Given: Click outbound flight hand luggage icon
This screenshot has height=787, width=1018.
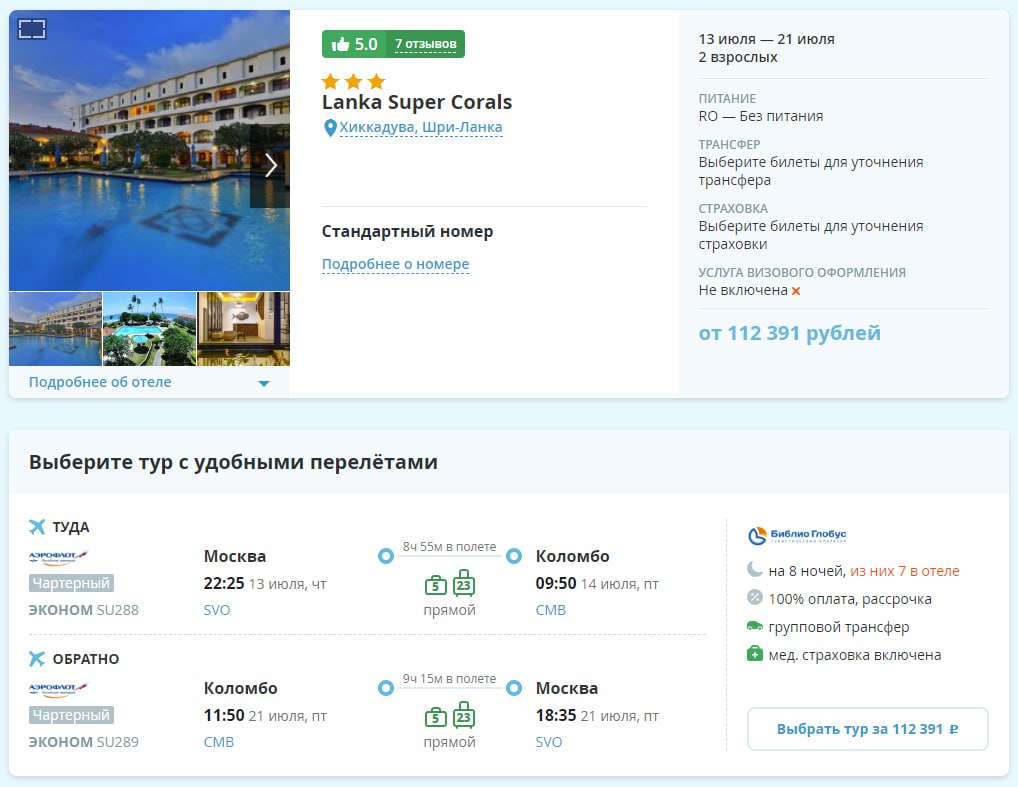Looking at the screenshot, I should [x=435, y=584].
